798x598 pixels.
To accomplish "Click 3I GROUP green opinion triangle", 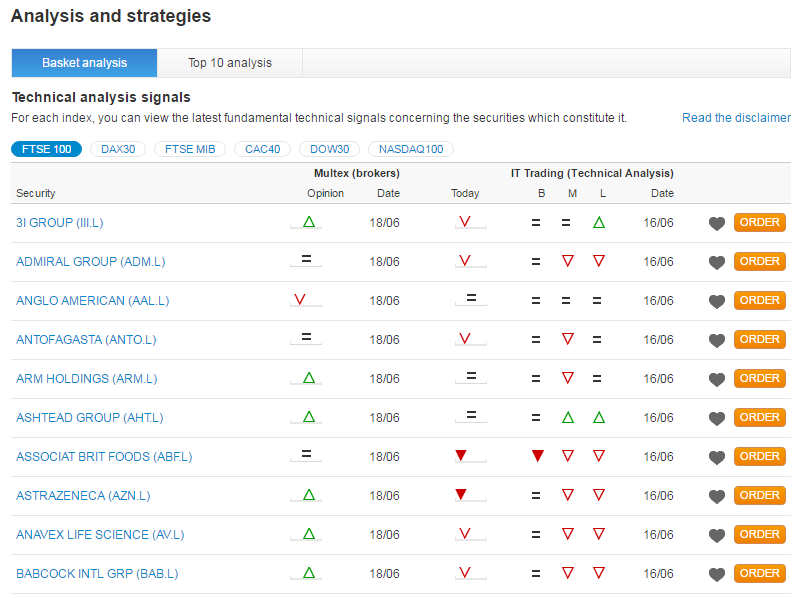I will click(x=309, y=221).
